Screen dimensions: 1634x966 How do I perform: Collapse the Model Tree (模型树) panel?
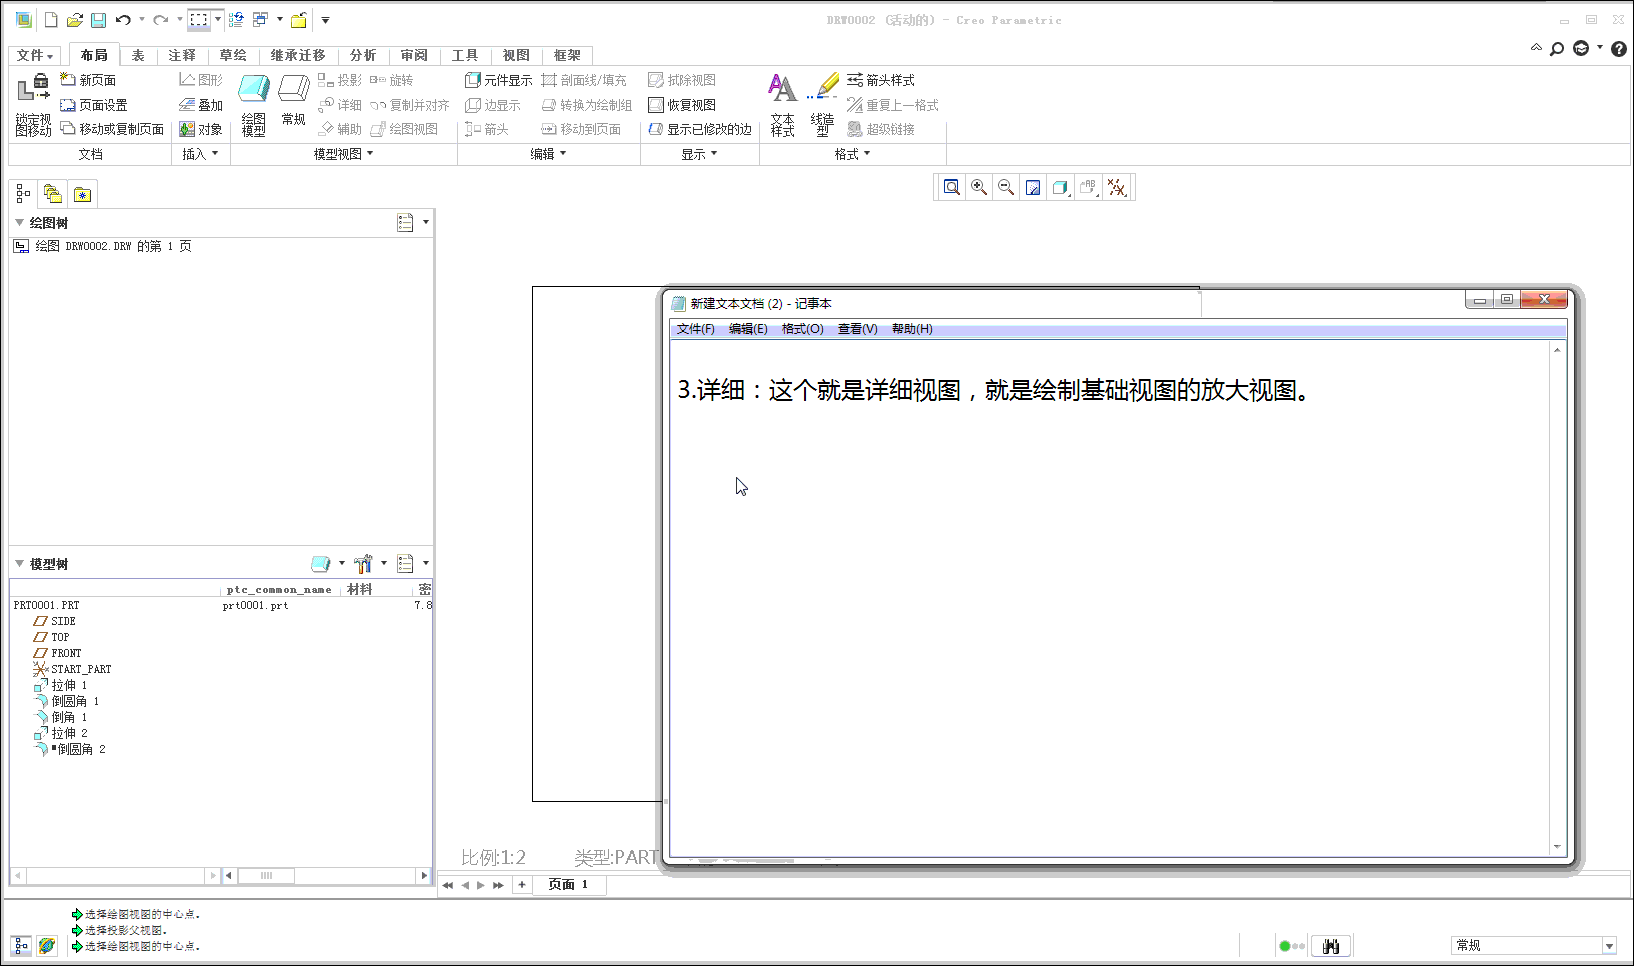[19, 563]
